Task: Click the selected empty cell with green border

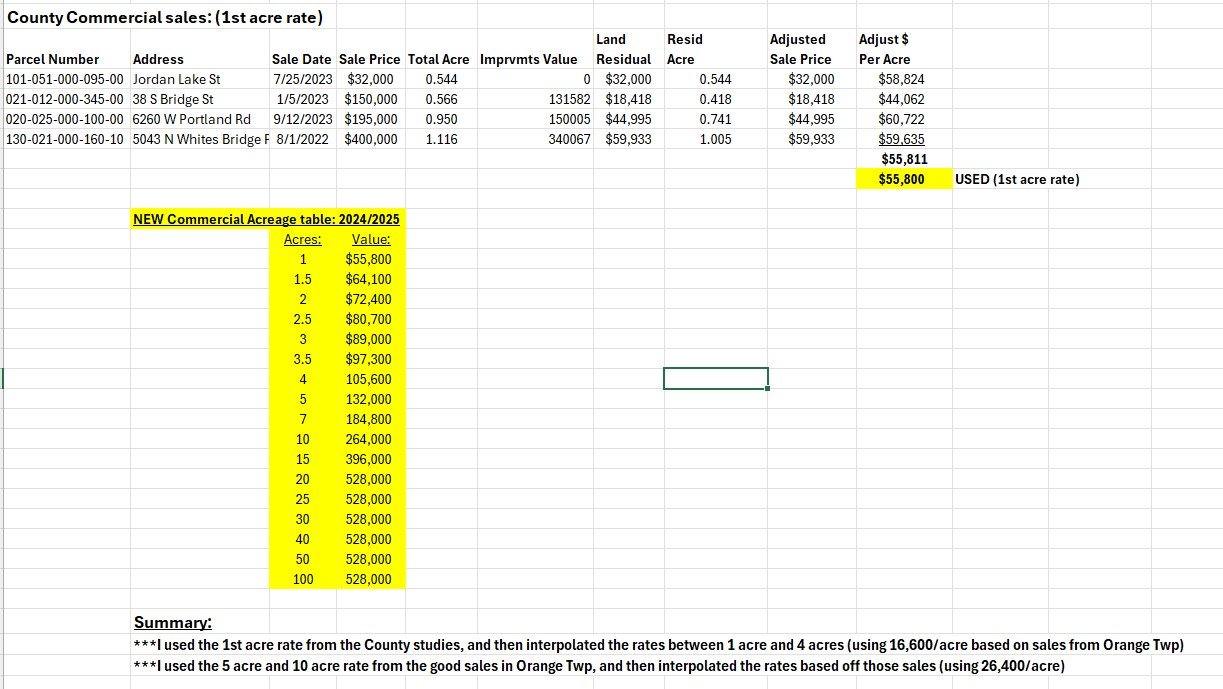Action: point(715,378)
